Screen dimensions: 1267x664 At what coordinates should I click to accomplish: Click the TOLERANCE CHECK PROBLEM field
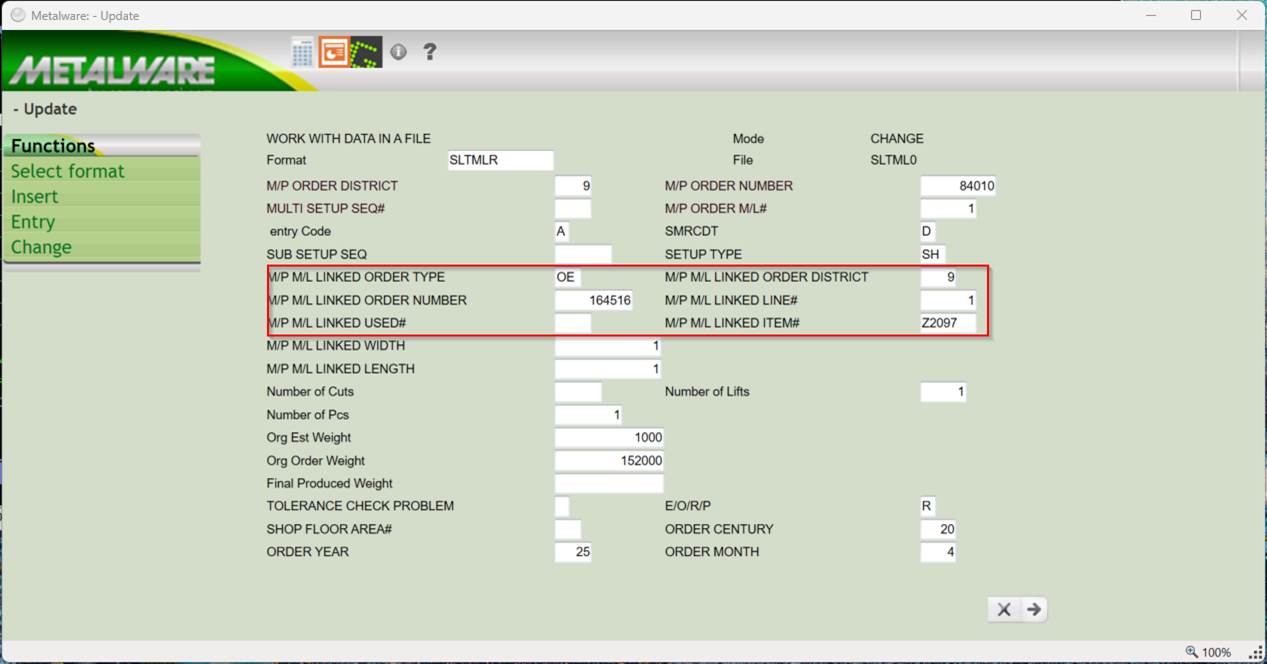pyautogui.click(x=562, y=506)
